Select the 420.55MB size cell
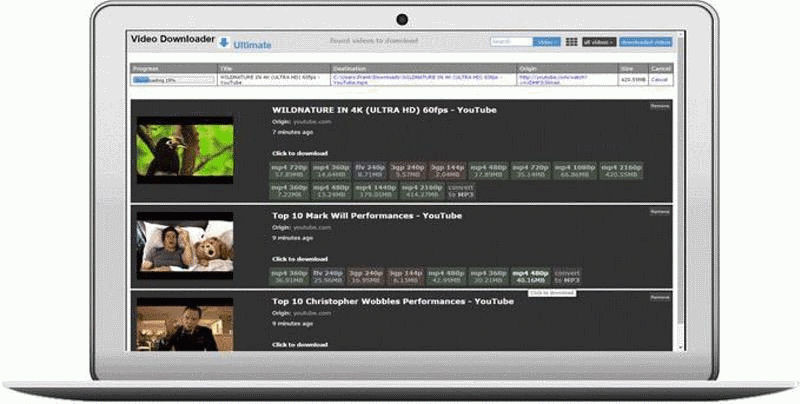This screenshot has height=404, width=800. coord(633,80)
